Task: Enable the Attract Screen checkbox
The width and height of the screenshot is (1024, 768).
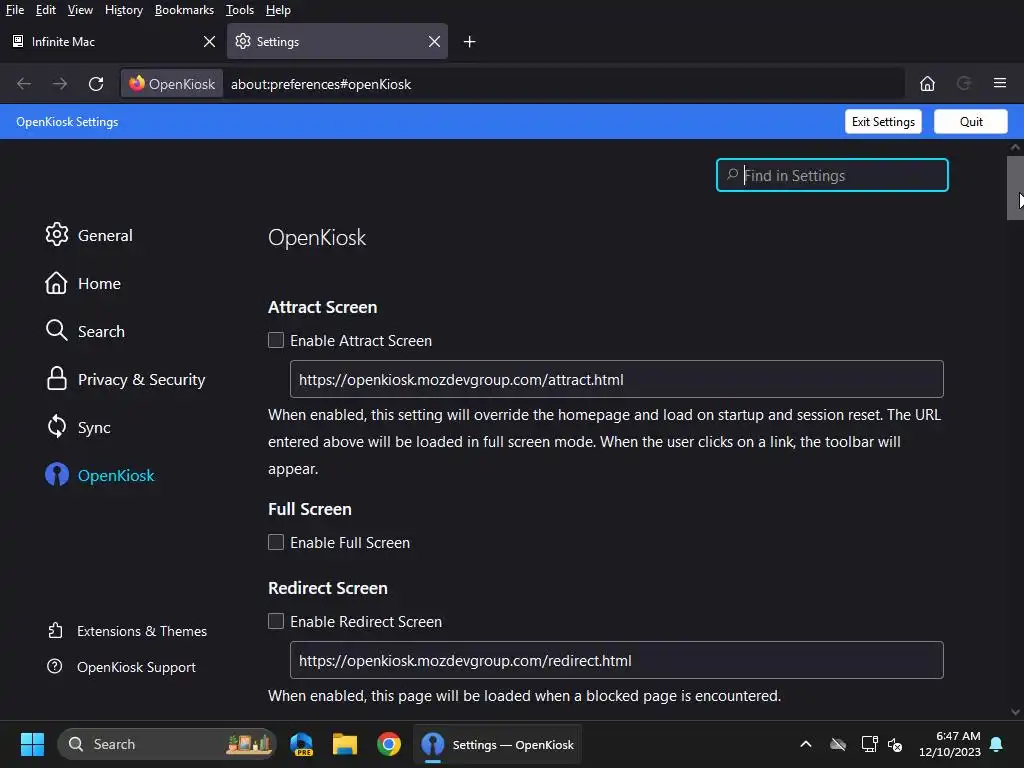Action: tap(276, 340)
